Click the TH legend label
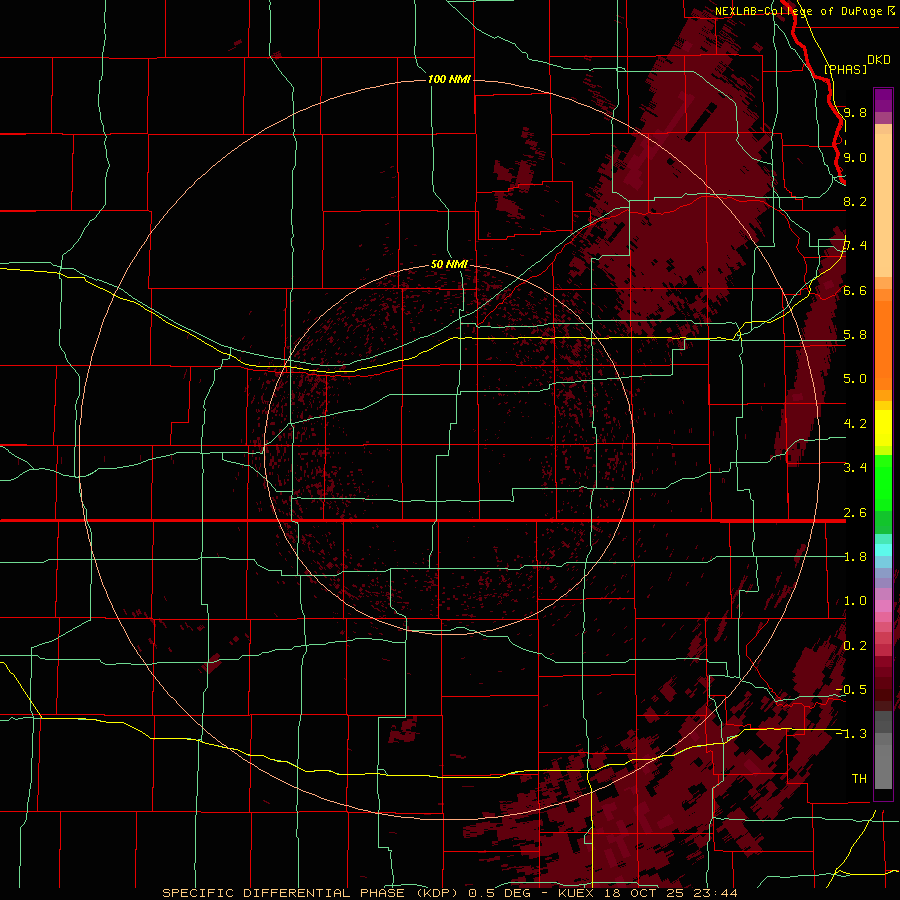The height and width of the screenshot is (900, 900). 859,779
